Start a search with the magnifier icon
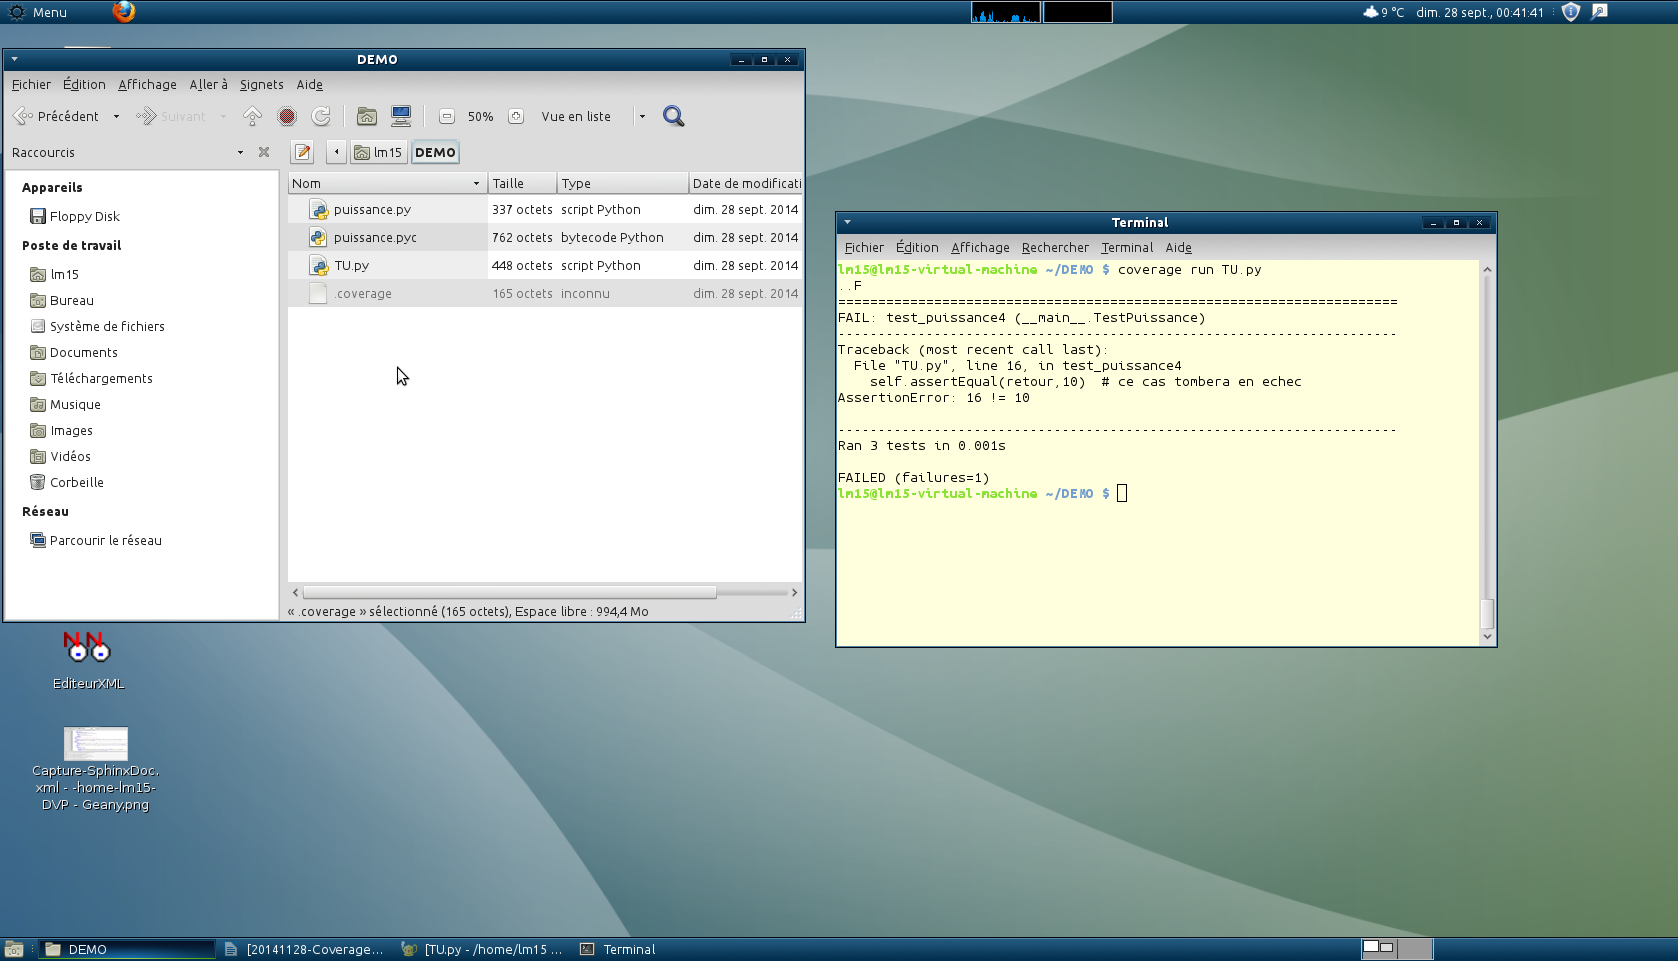The image size is (1678, 961). click(x=673, y=116)
